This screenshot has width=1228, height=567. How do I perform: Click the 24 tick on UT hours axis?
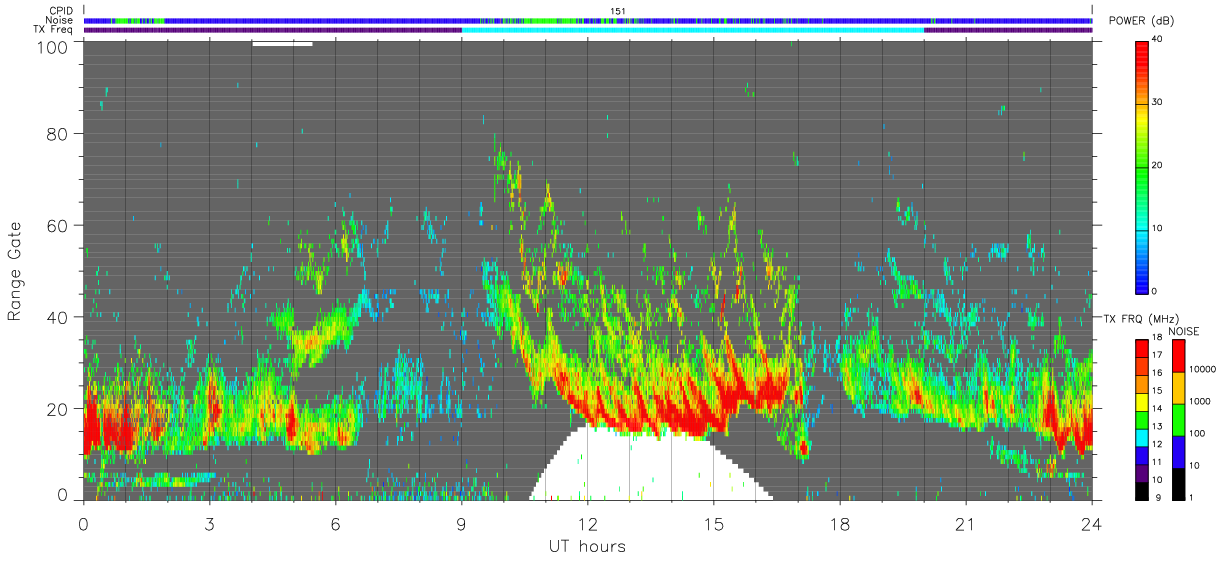(1091, 524)
